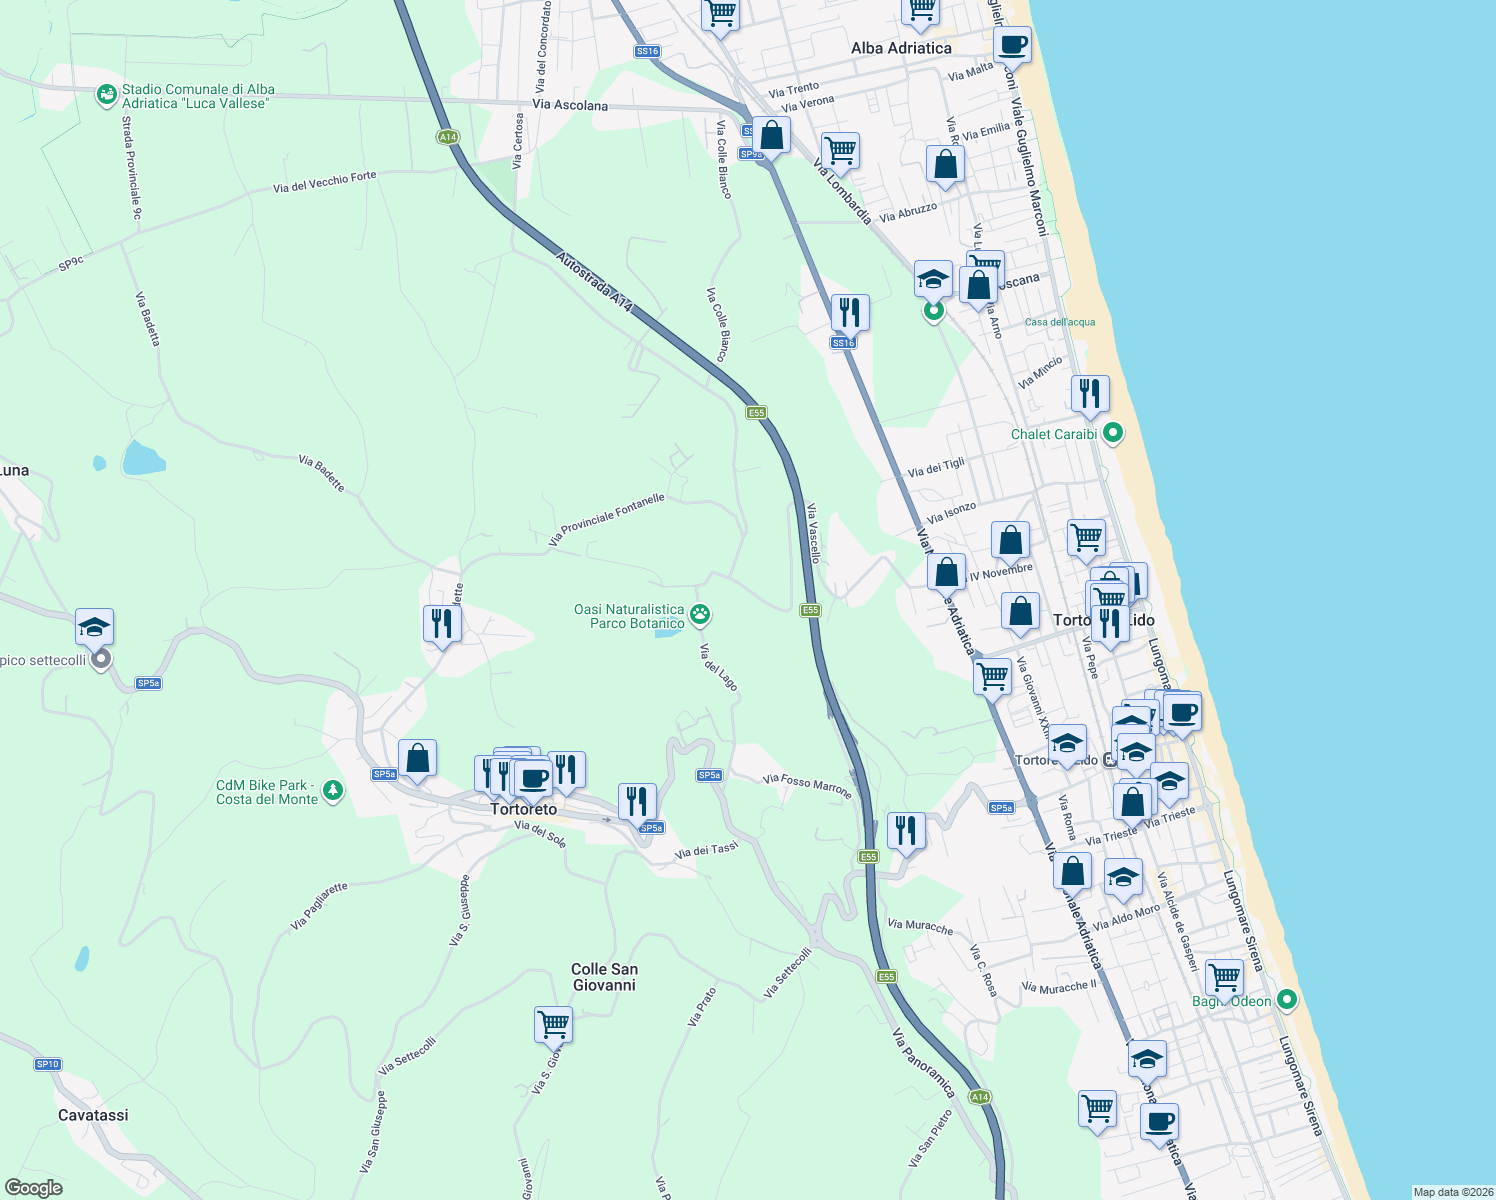Click the E55 route shield near Via Muracche
The width and height of the screenshot is (1496, 1200).
coord(886,976)
